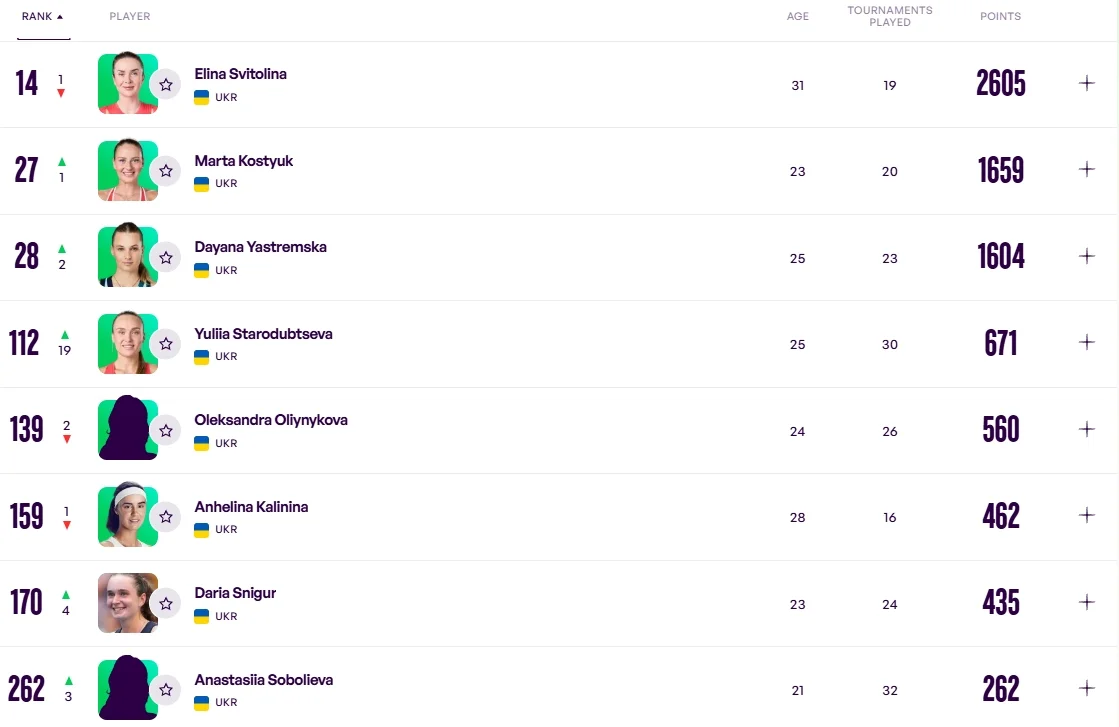Toggle the favorite star for Marta Kostyuk
This screenshot has height=727, width=1119.
point(166,171)
